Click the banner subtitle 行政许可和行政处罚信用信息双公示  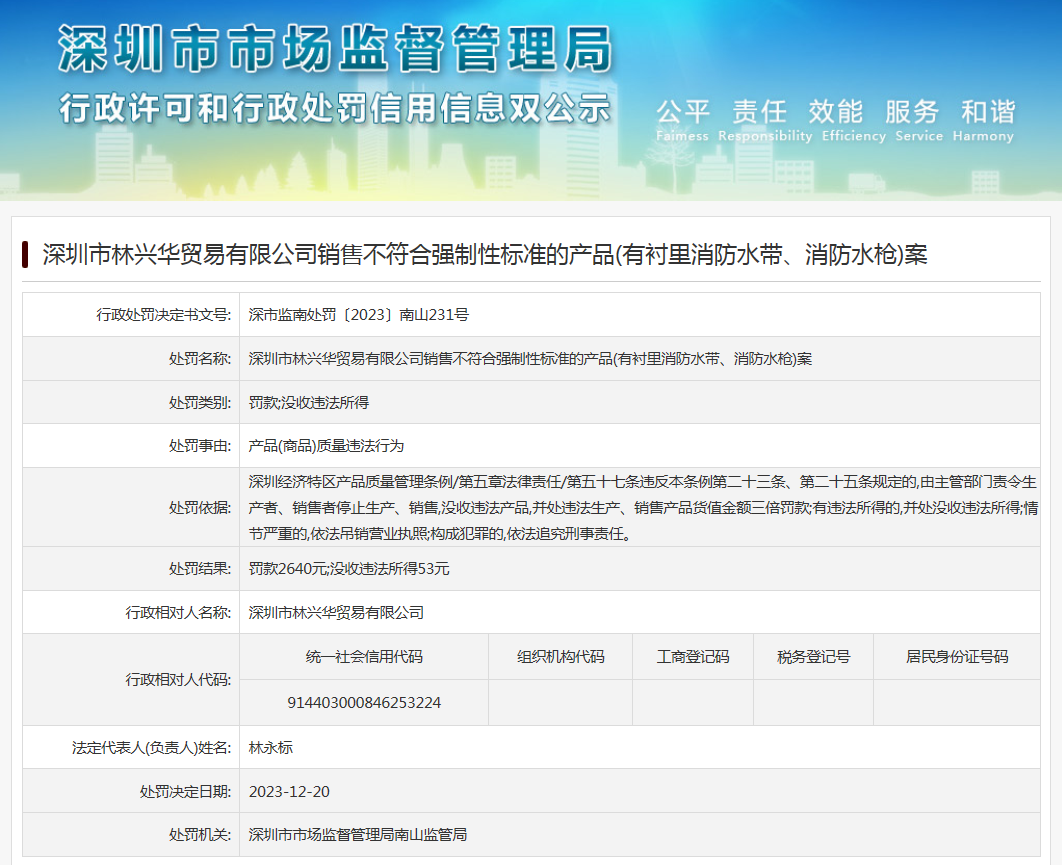click(335, 108)
